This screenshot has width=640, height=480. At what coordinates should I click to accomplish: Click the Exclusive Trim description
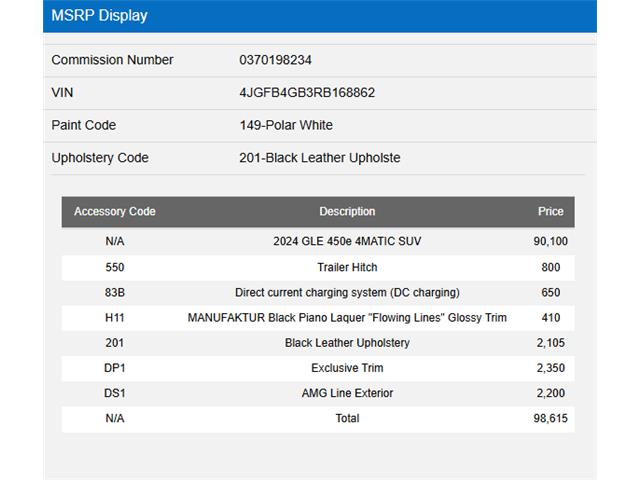[347, 368]
